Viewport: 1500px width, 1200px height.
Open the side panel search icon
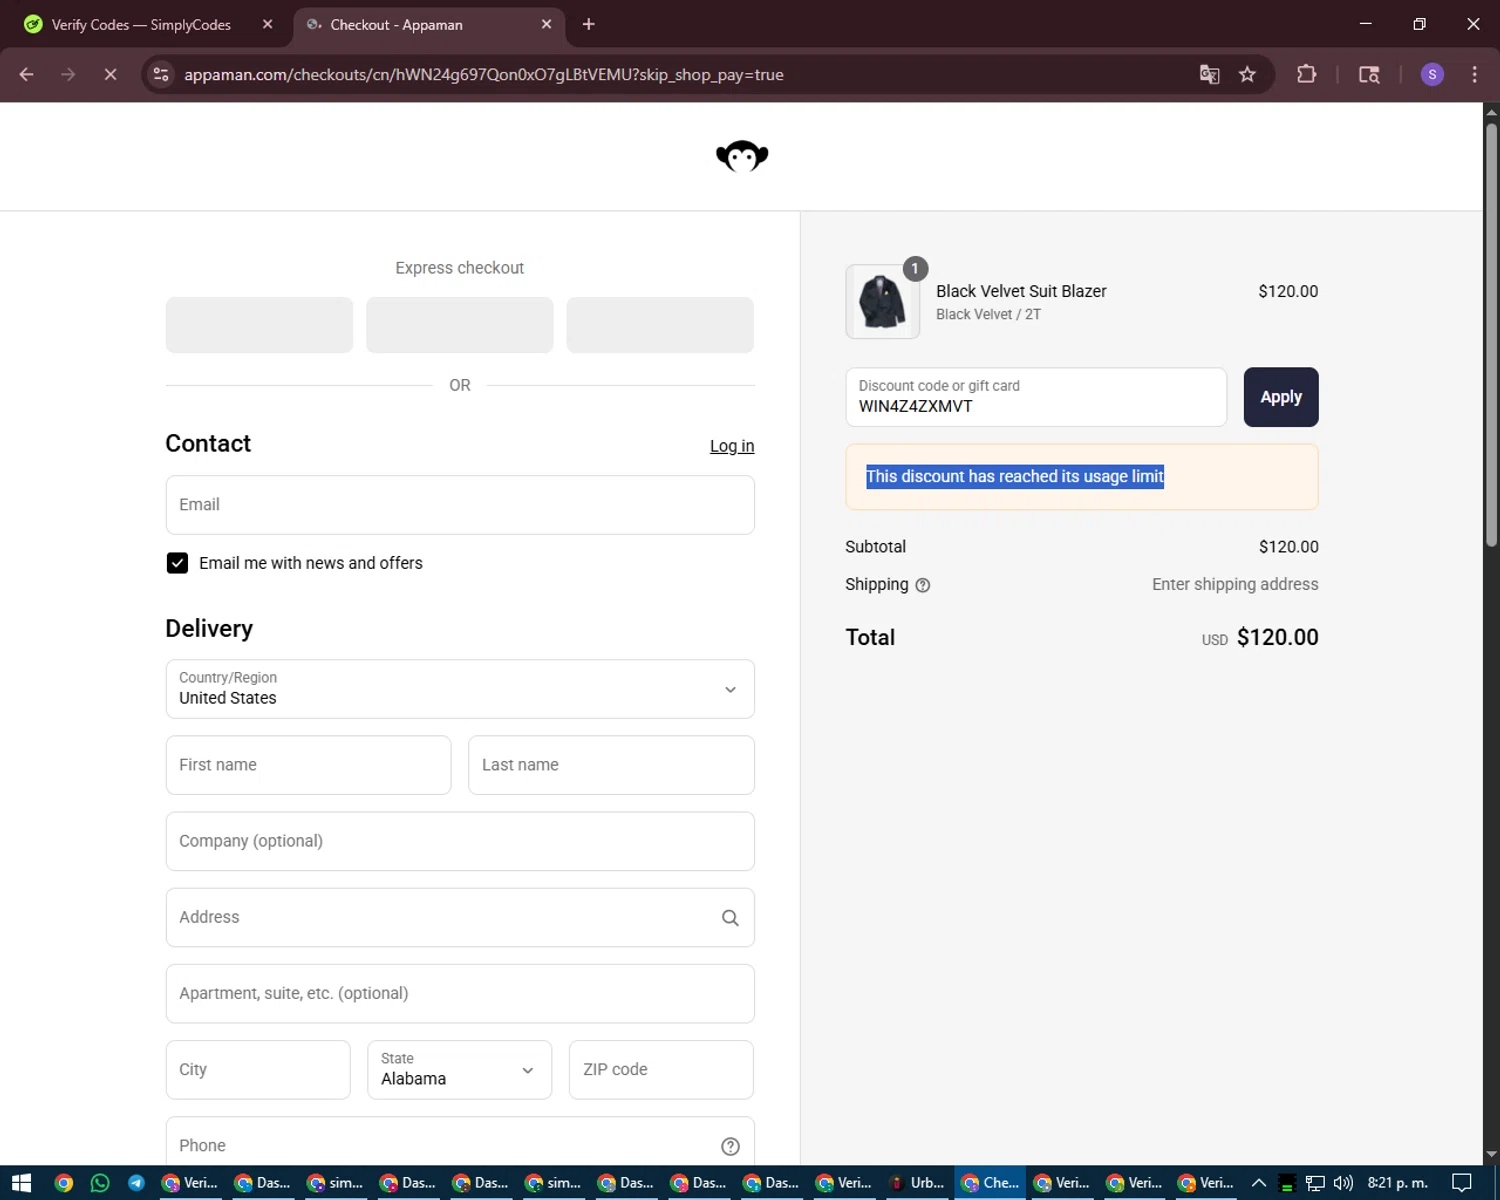1369,75
